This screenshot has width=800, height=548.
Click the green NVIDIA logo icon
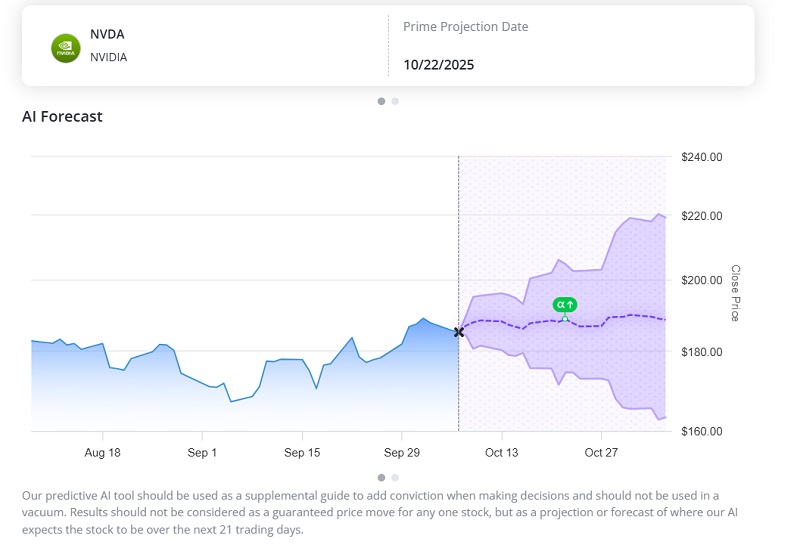click(66, 48)
